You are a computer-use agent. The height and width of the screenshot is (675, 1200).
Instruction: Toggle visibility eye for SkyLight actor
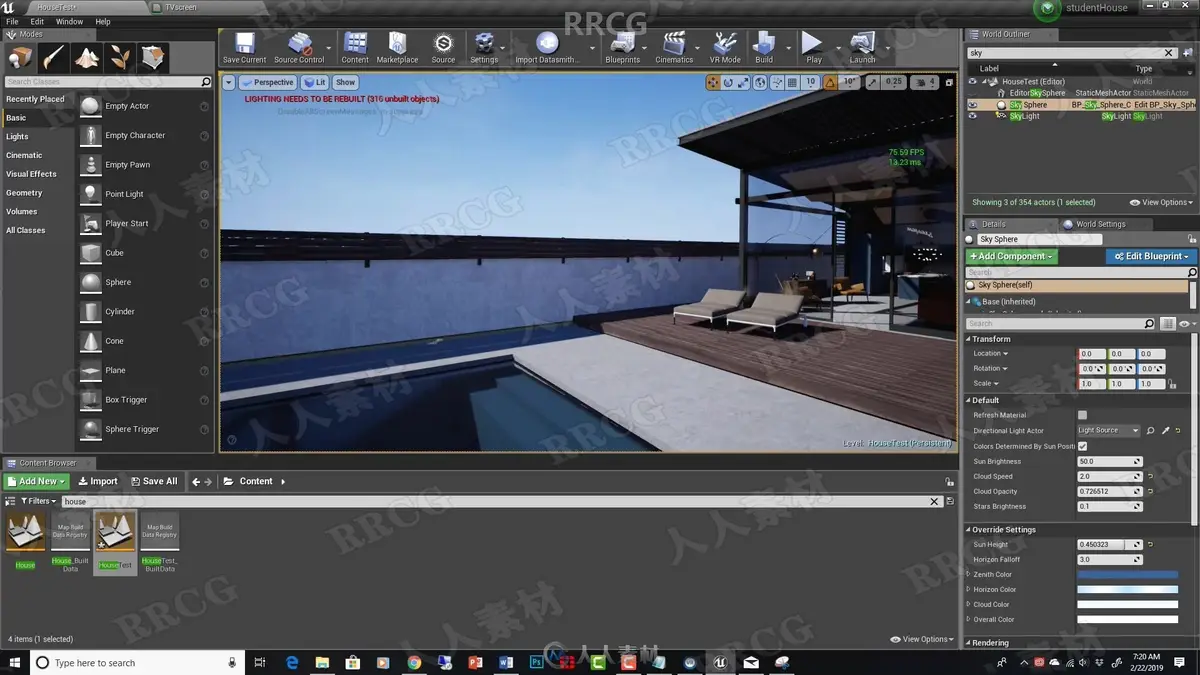coord(972,116)
